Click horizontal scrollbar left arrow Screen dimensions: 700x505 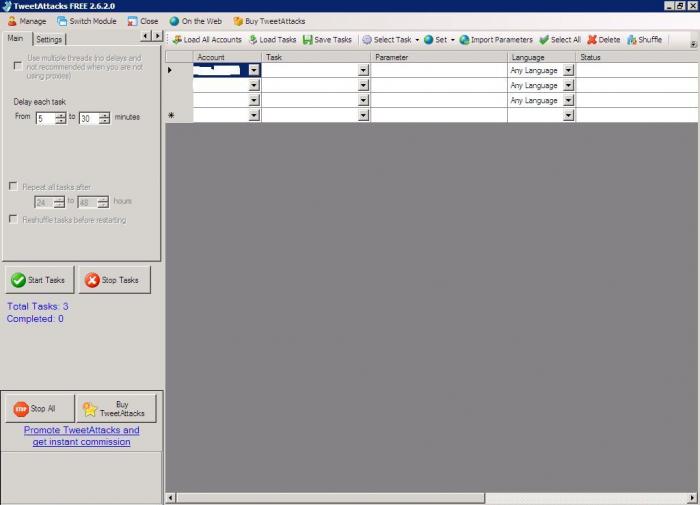tap(171, 497)
